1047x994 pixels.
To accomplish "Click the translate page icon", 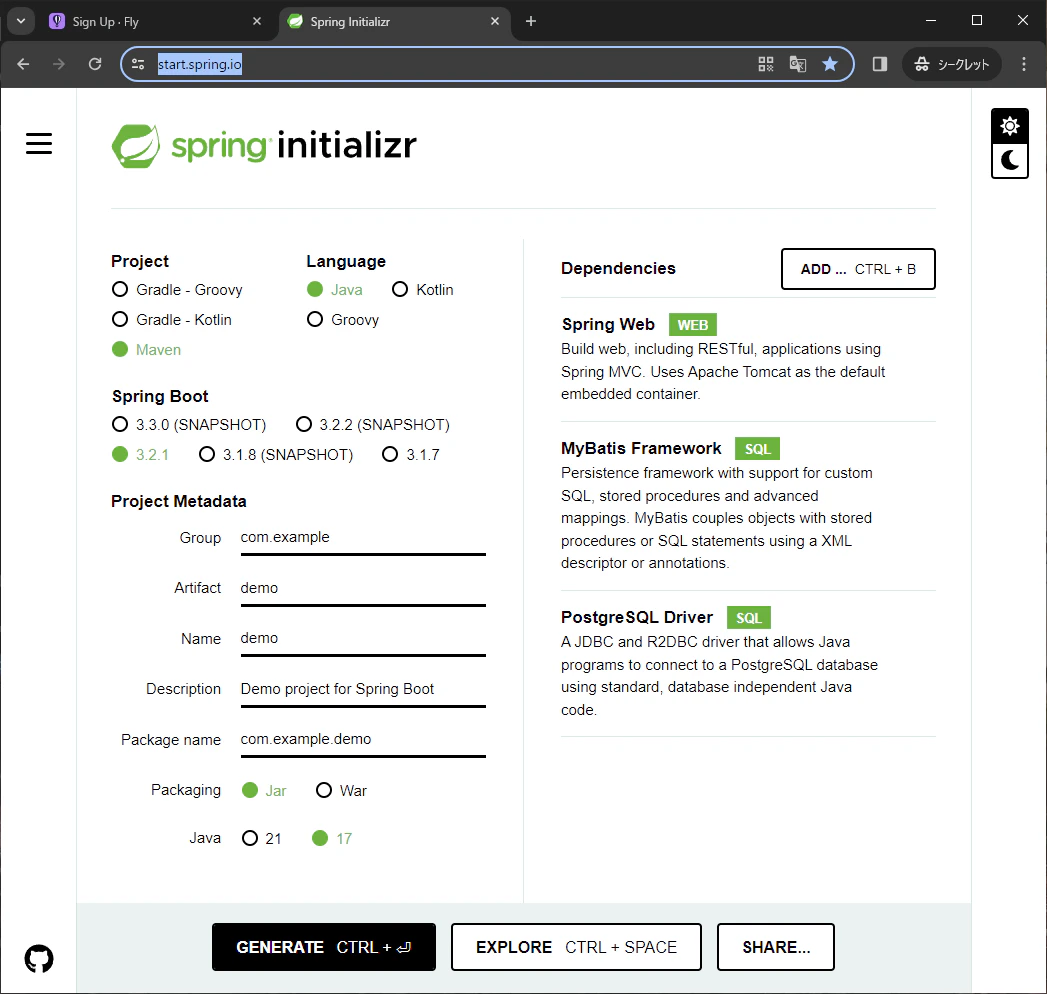I will (x=798, y=64).
